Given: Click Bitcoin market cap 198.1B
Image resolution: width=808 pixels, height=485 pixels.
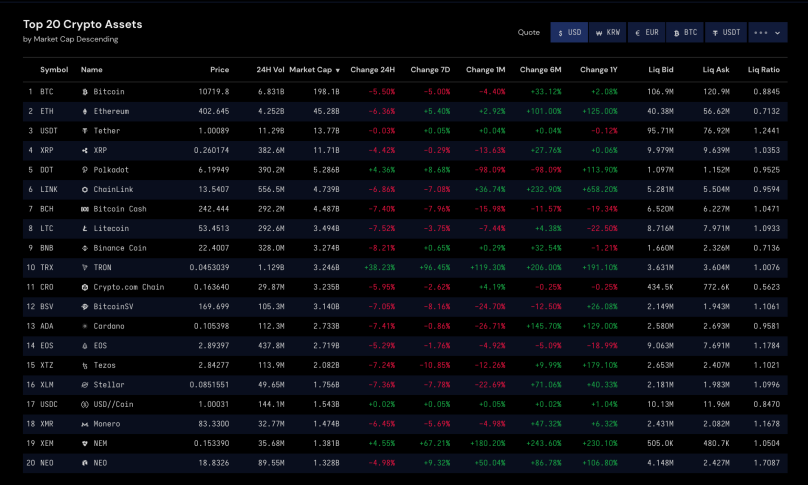Looking at the screenshot, I should click(326, 92).
